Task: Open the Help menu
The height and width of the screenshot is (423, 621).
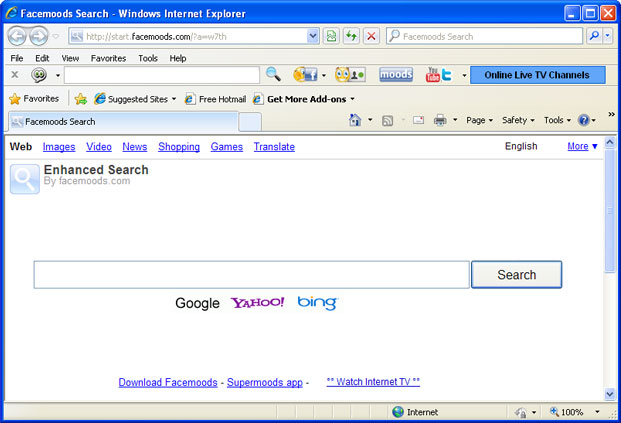Action: point(178,58)
